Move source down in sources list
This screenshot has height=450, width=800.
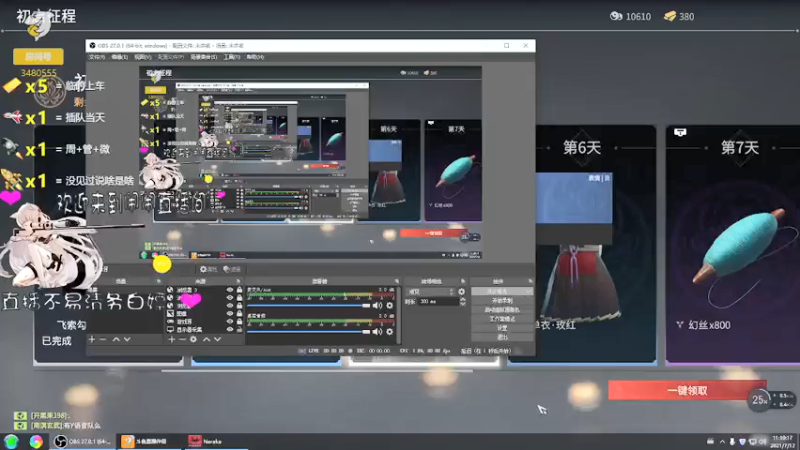click(x=217, y=339)
